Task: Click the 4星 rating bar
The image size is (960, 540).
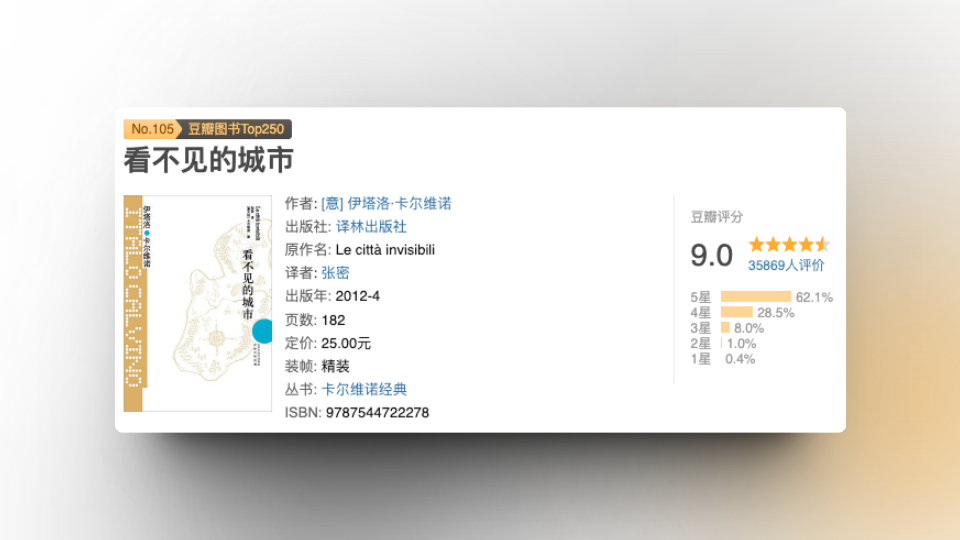Action: [736, 312]
